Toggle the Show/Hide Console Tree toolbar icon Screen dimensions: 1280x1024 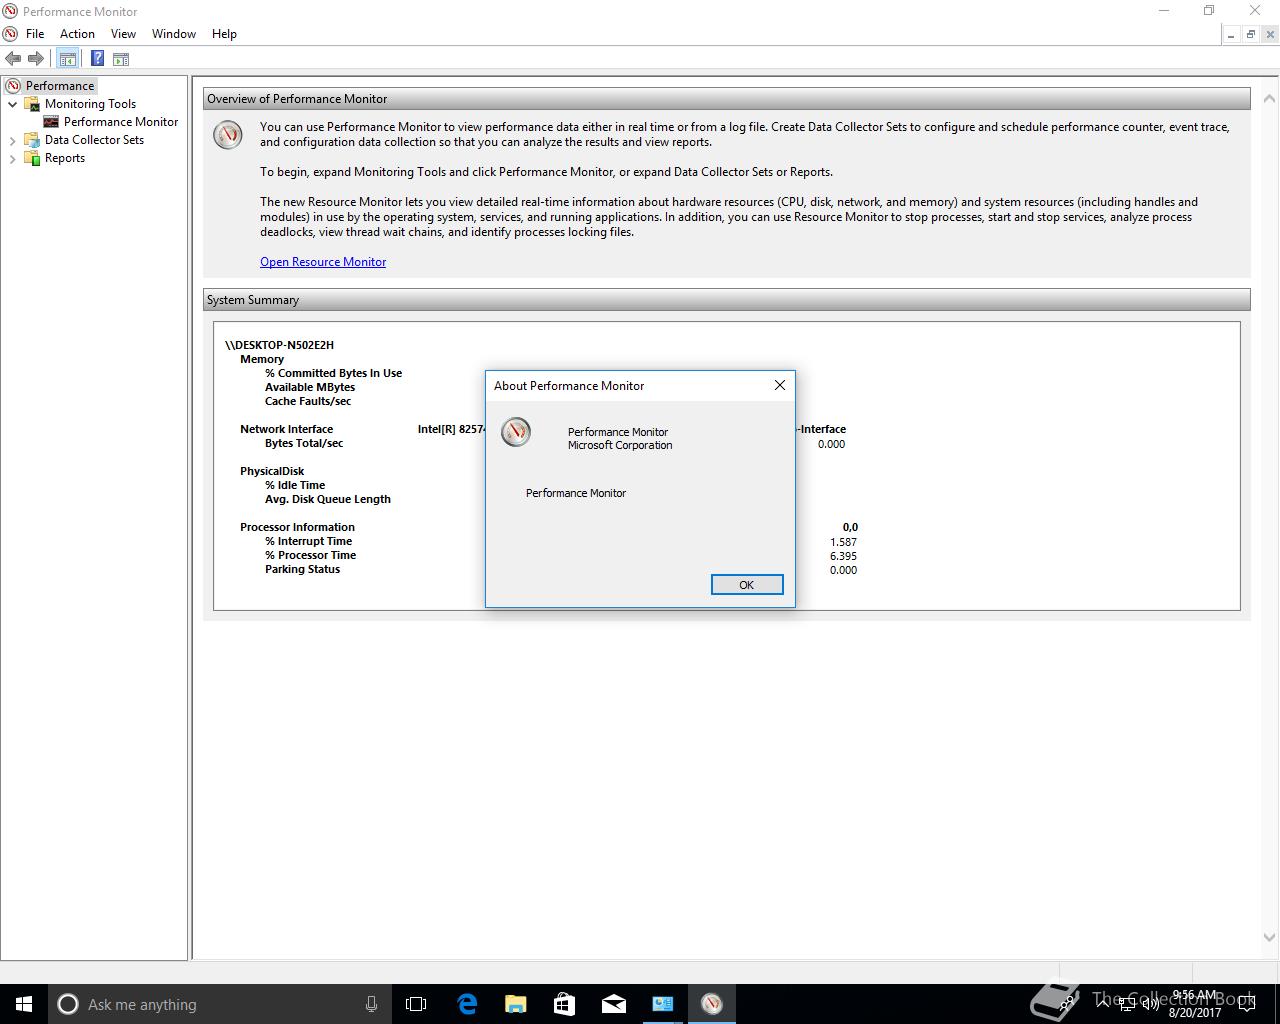point(67,59)
